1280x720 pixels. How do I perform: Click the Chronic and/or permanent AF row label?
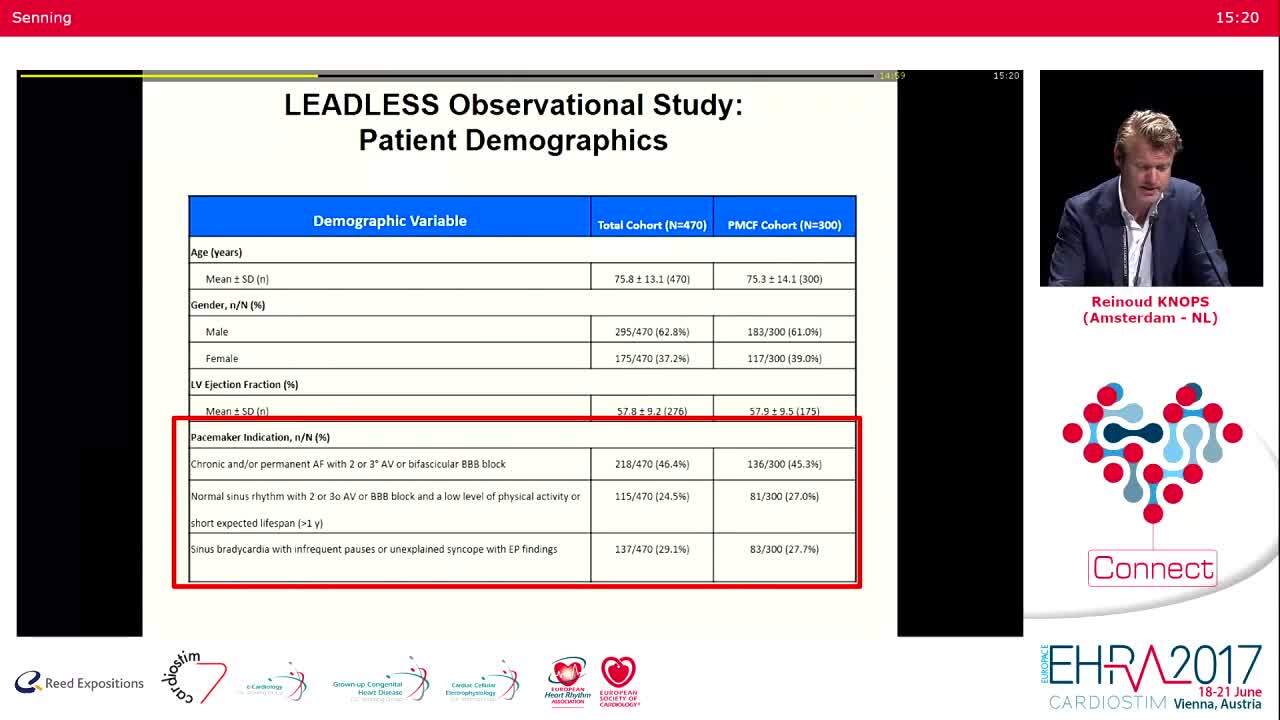[x=348, y=464]
